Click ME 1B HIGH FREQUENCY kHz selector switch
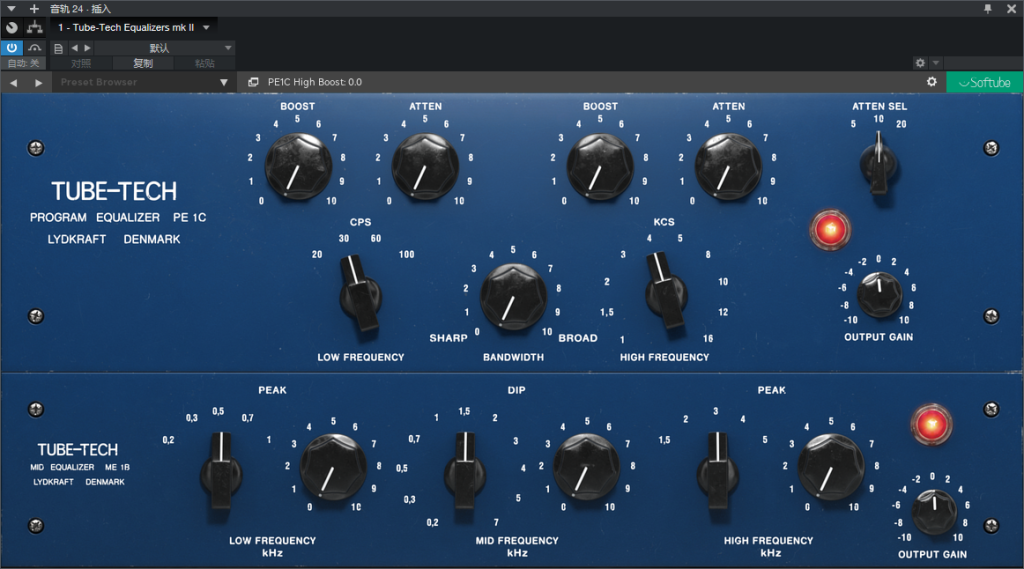Image resolution: width=1024 pixels, height=569 pixels. (x=718, y=472)
